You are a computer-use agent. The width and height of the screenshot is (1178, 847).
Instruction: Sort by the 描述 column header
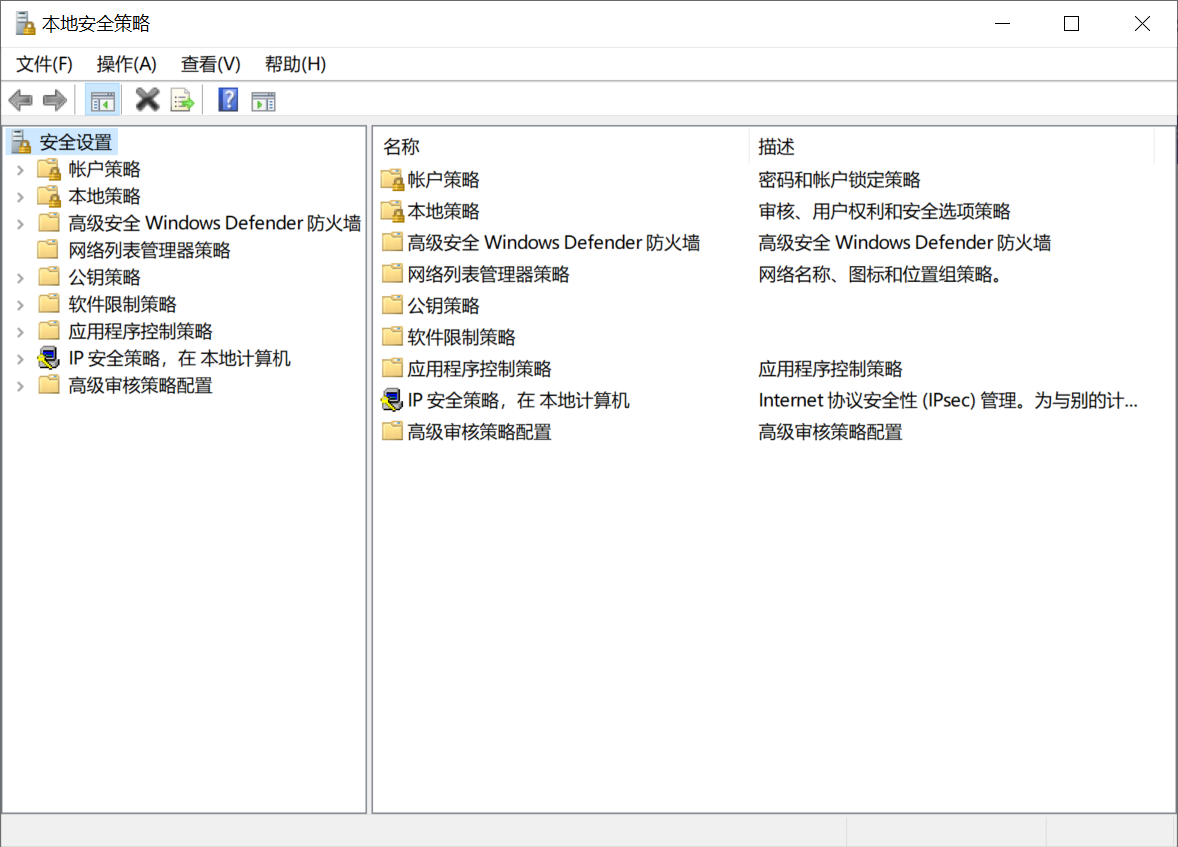(x=952, y=147)
